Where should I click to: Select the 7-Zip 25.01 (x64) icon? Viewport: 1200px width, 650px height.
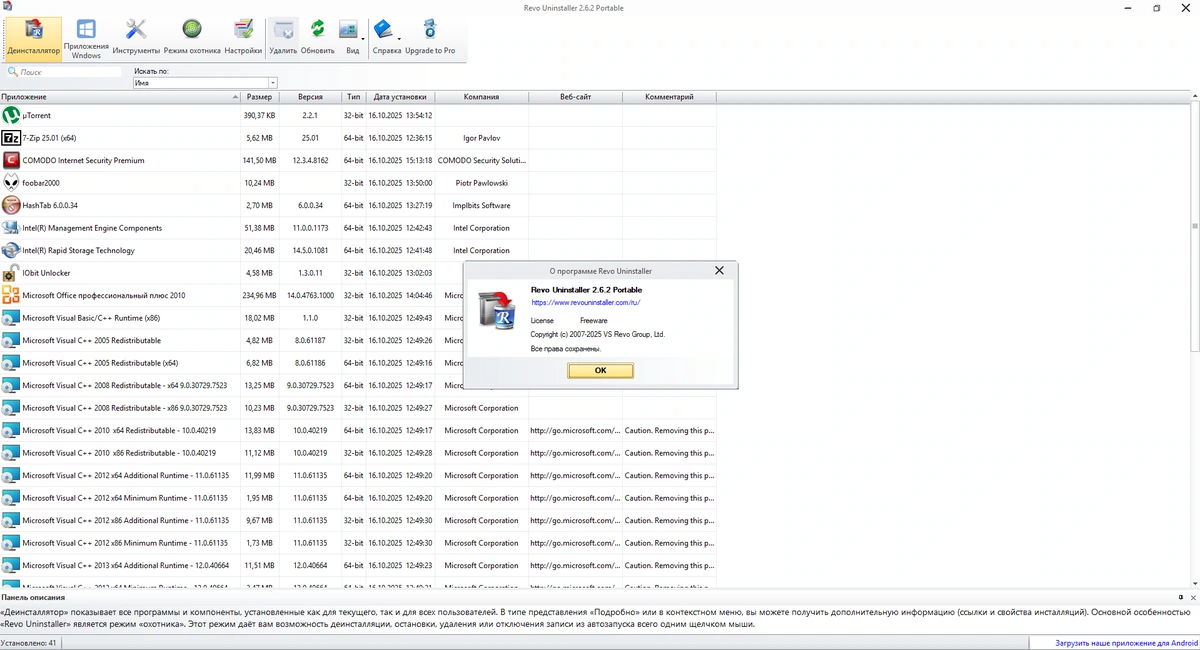pyautogui.click(x=11, y=138)
